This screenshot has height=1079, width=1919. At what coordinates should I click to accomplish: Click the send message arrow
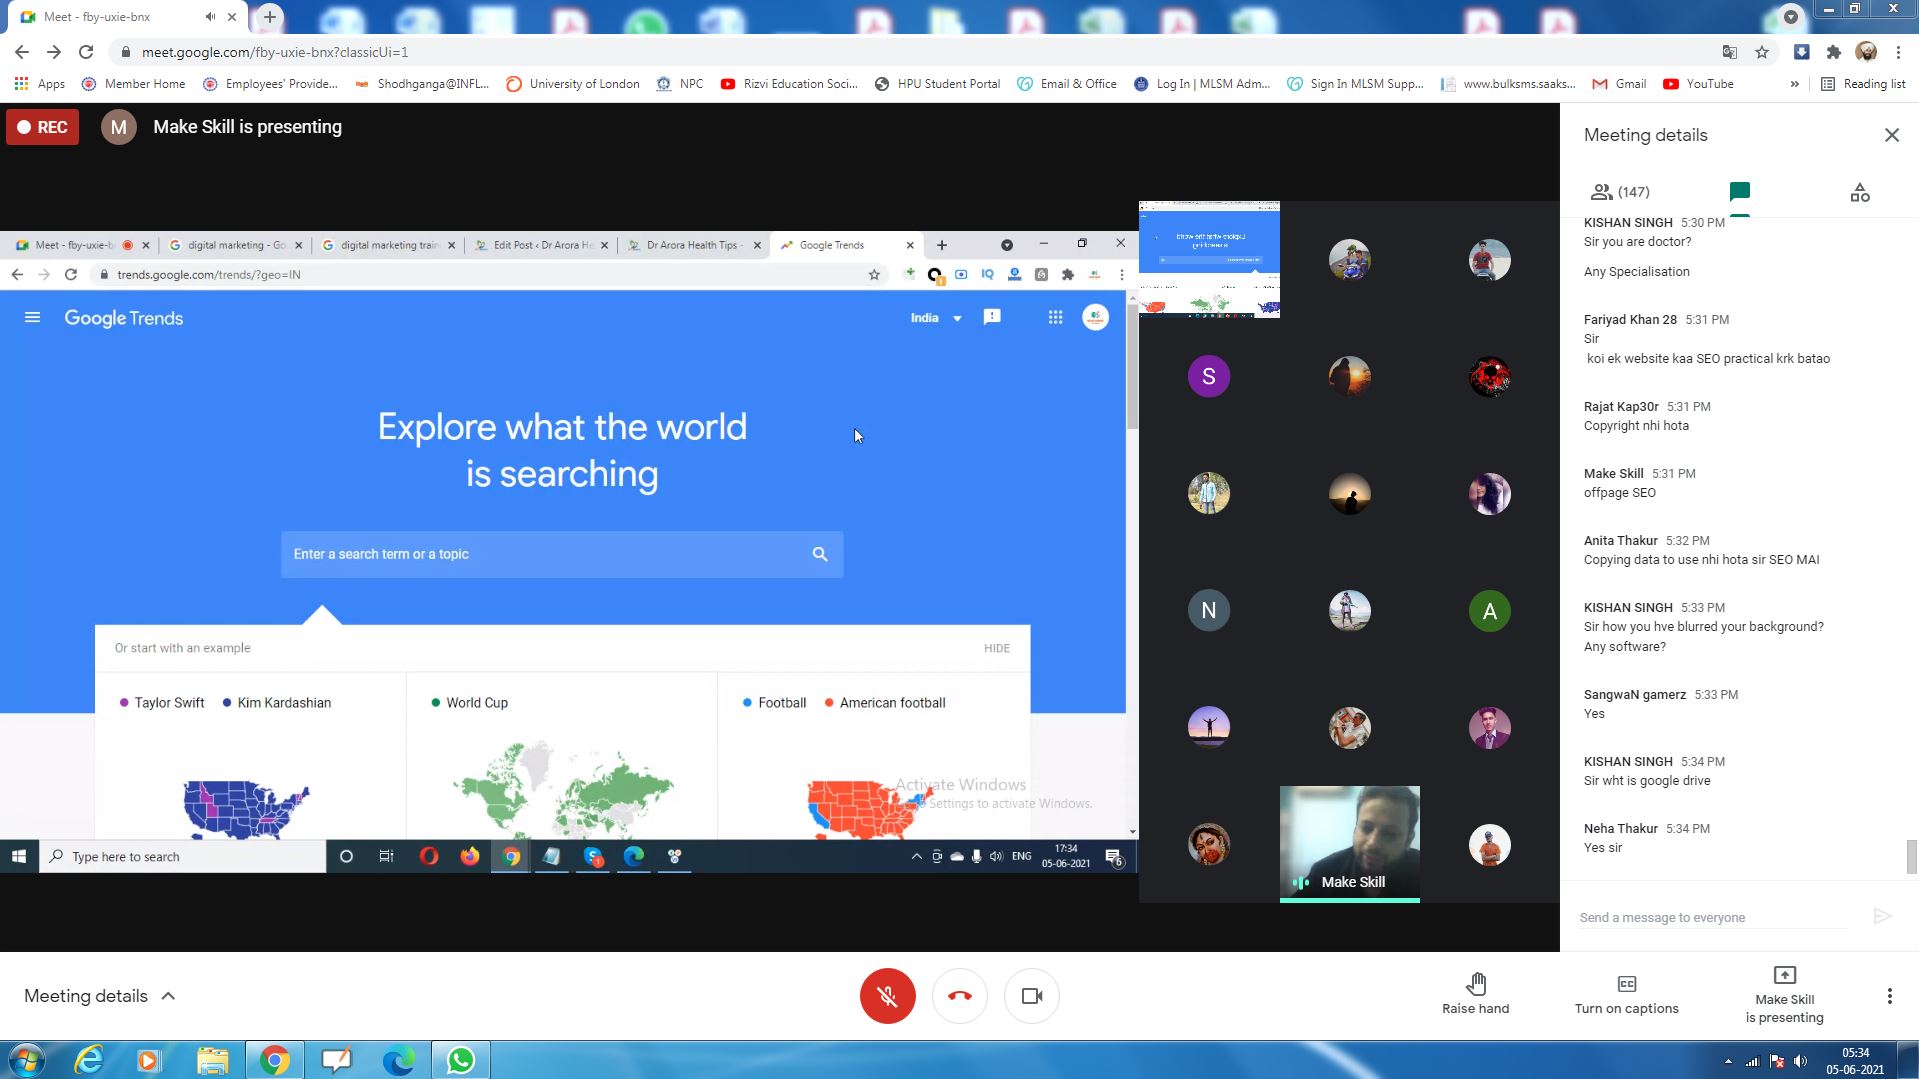click(x=1882, y=916)
